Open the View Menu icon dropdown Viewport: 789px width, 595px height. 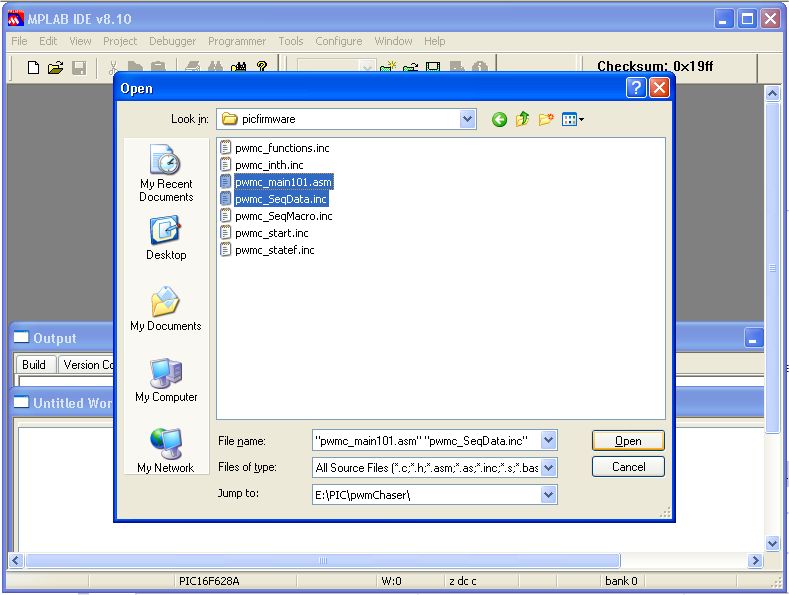(x=573, y=119)
